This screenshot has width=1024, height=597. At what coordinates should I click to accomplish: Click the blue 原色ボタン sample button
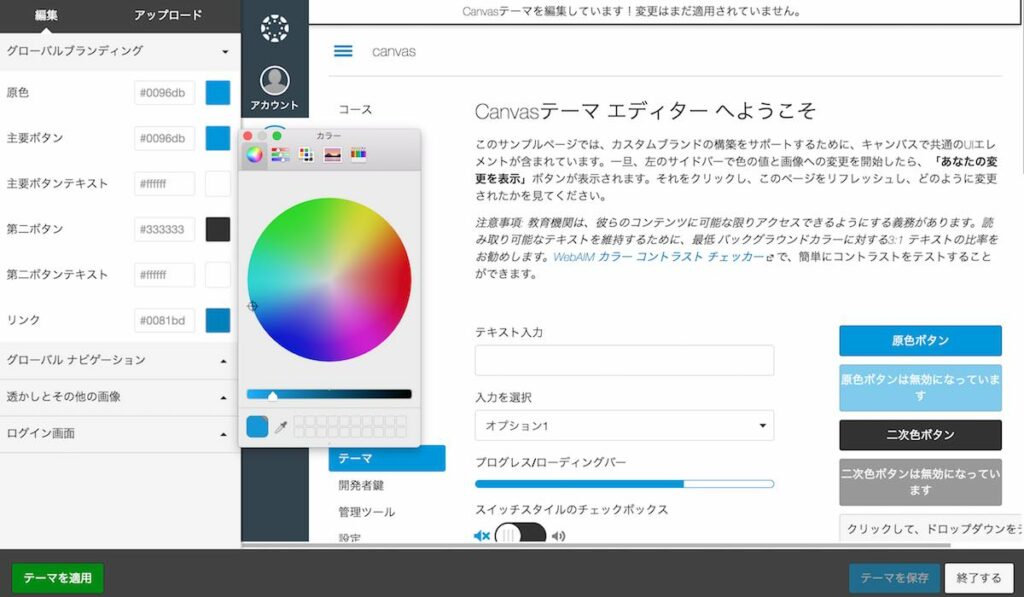[x=920, y=340]
